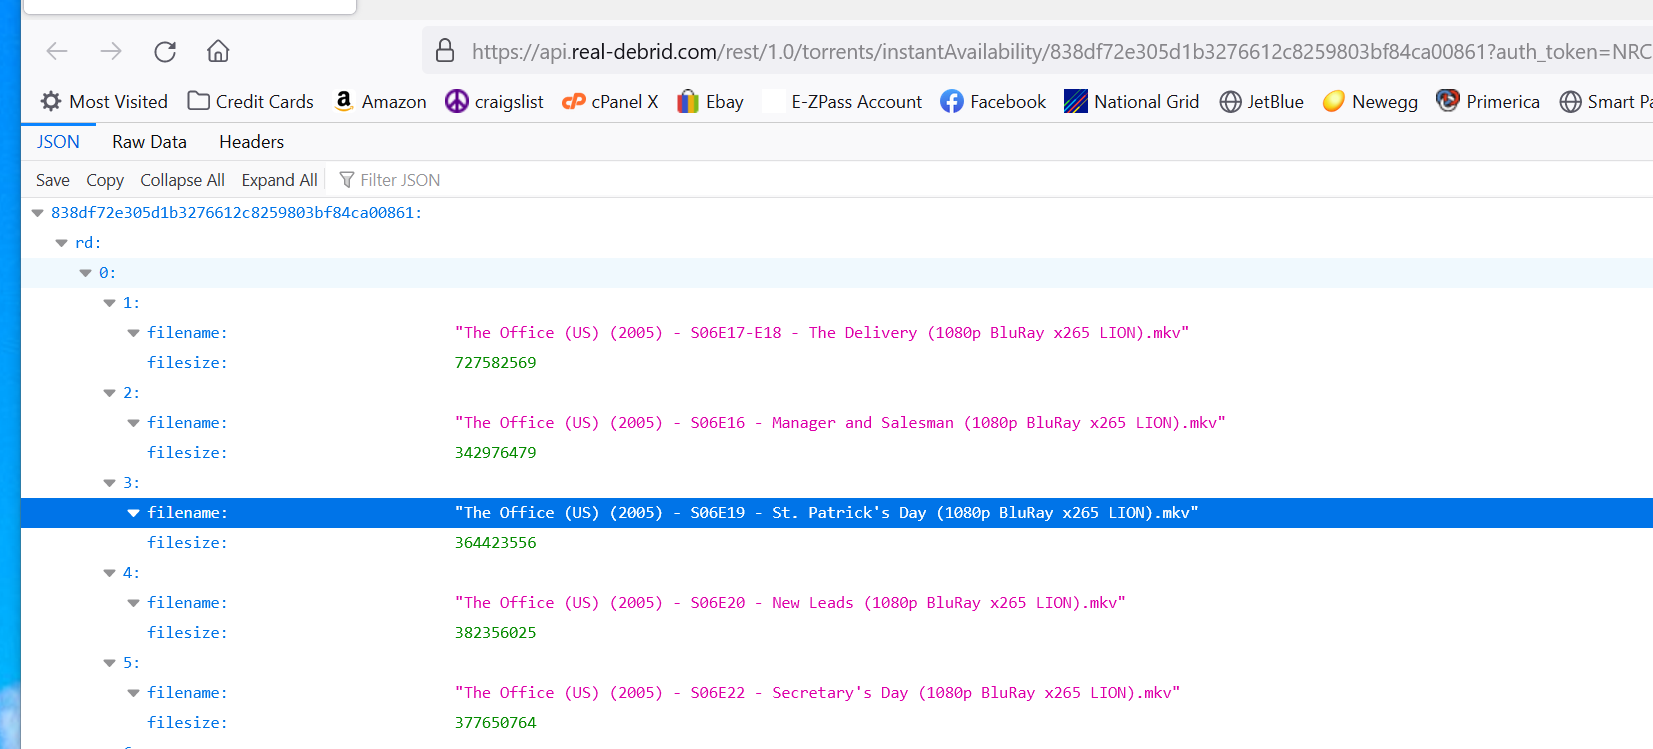Collapse the rd node

pos(62,243)
